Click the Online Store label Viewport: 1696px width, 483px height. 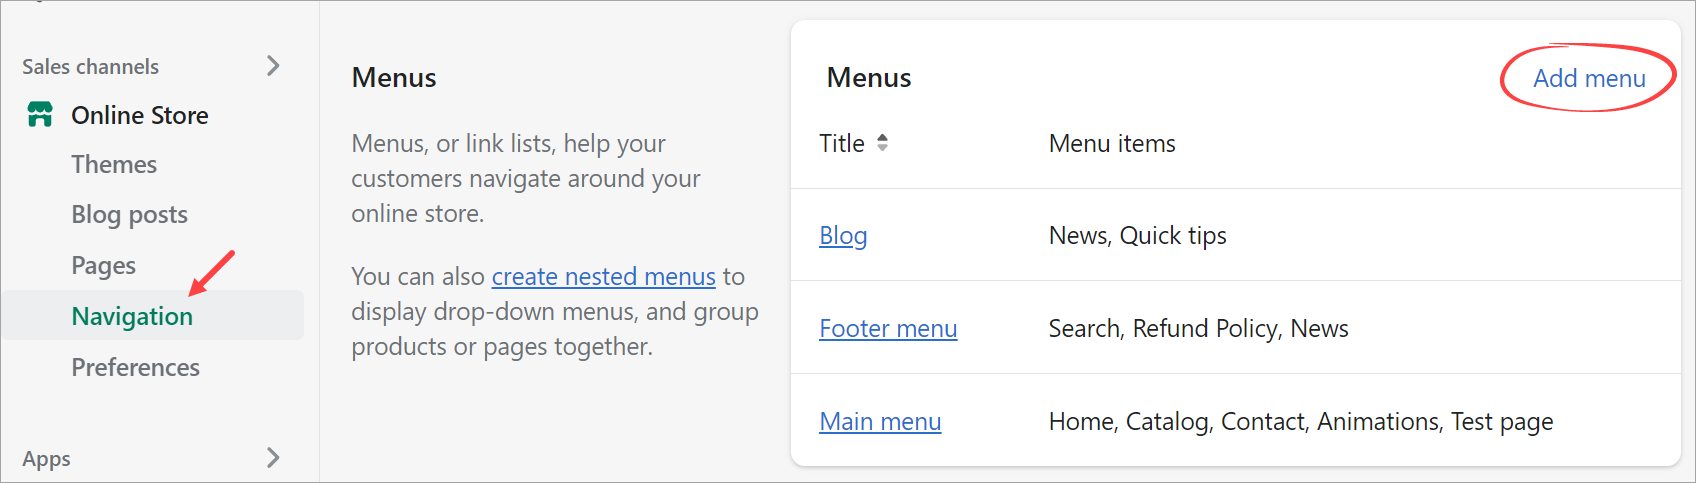pos(140,115)
